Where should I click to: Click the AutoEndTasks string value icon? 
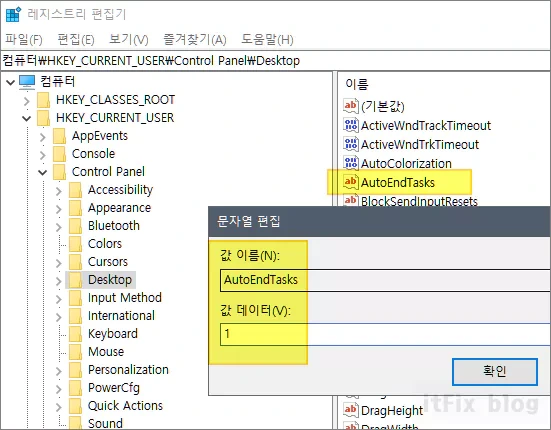[351, 182]
